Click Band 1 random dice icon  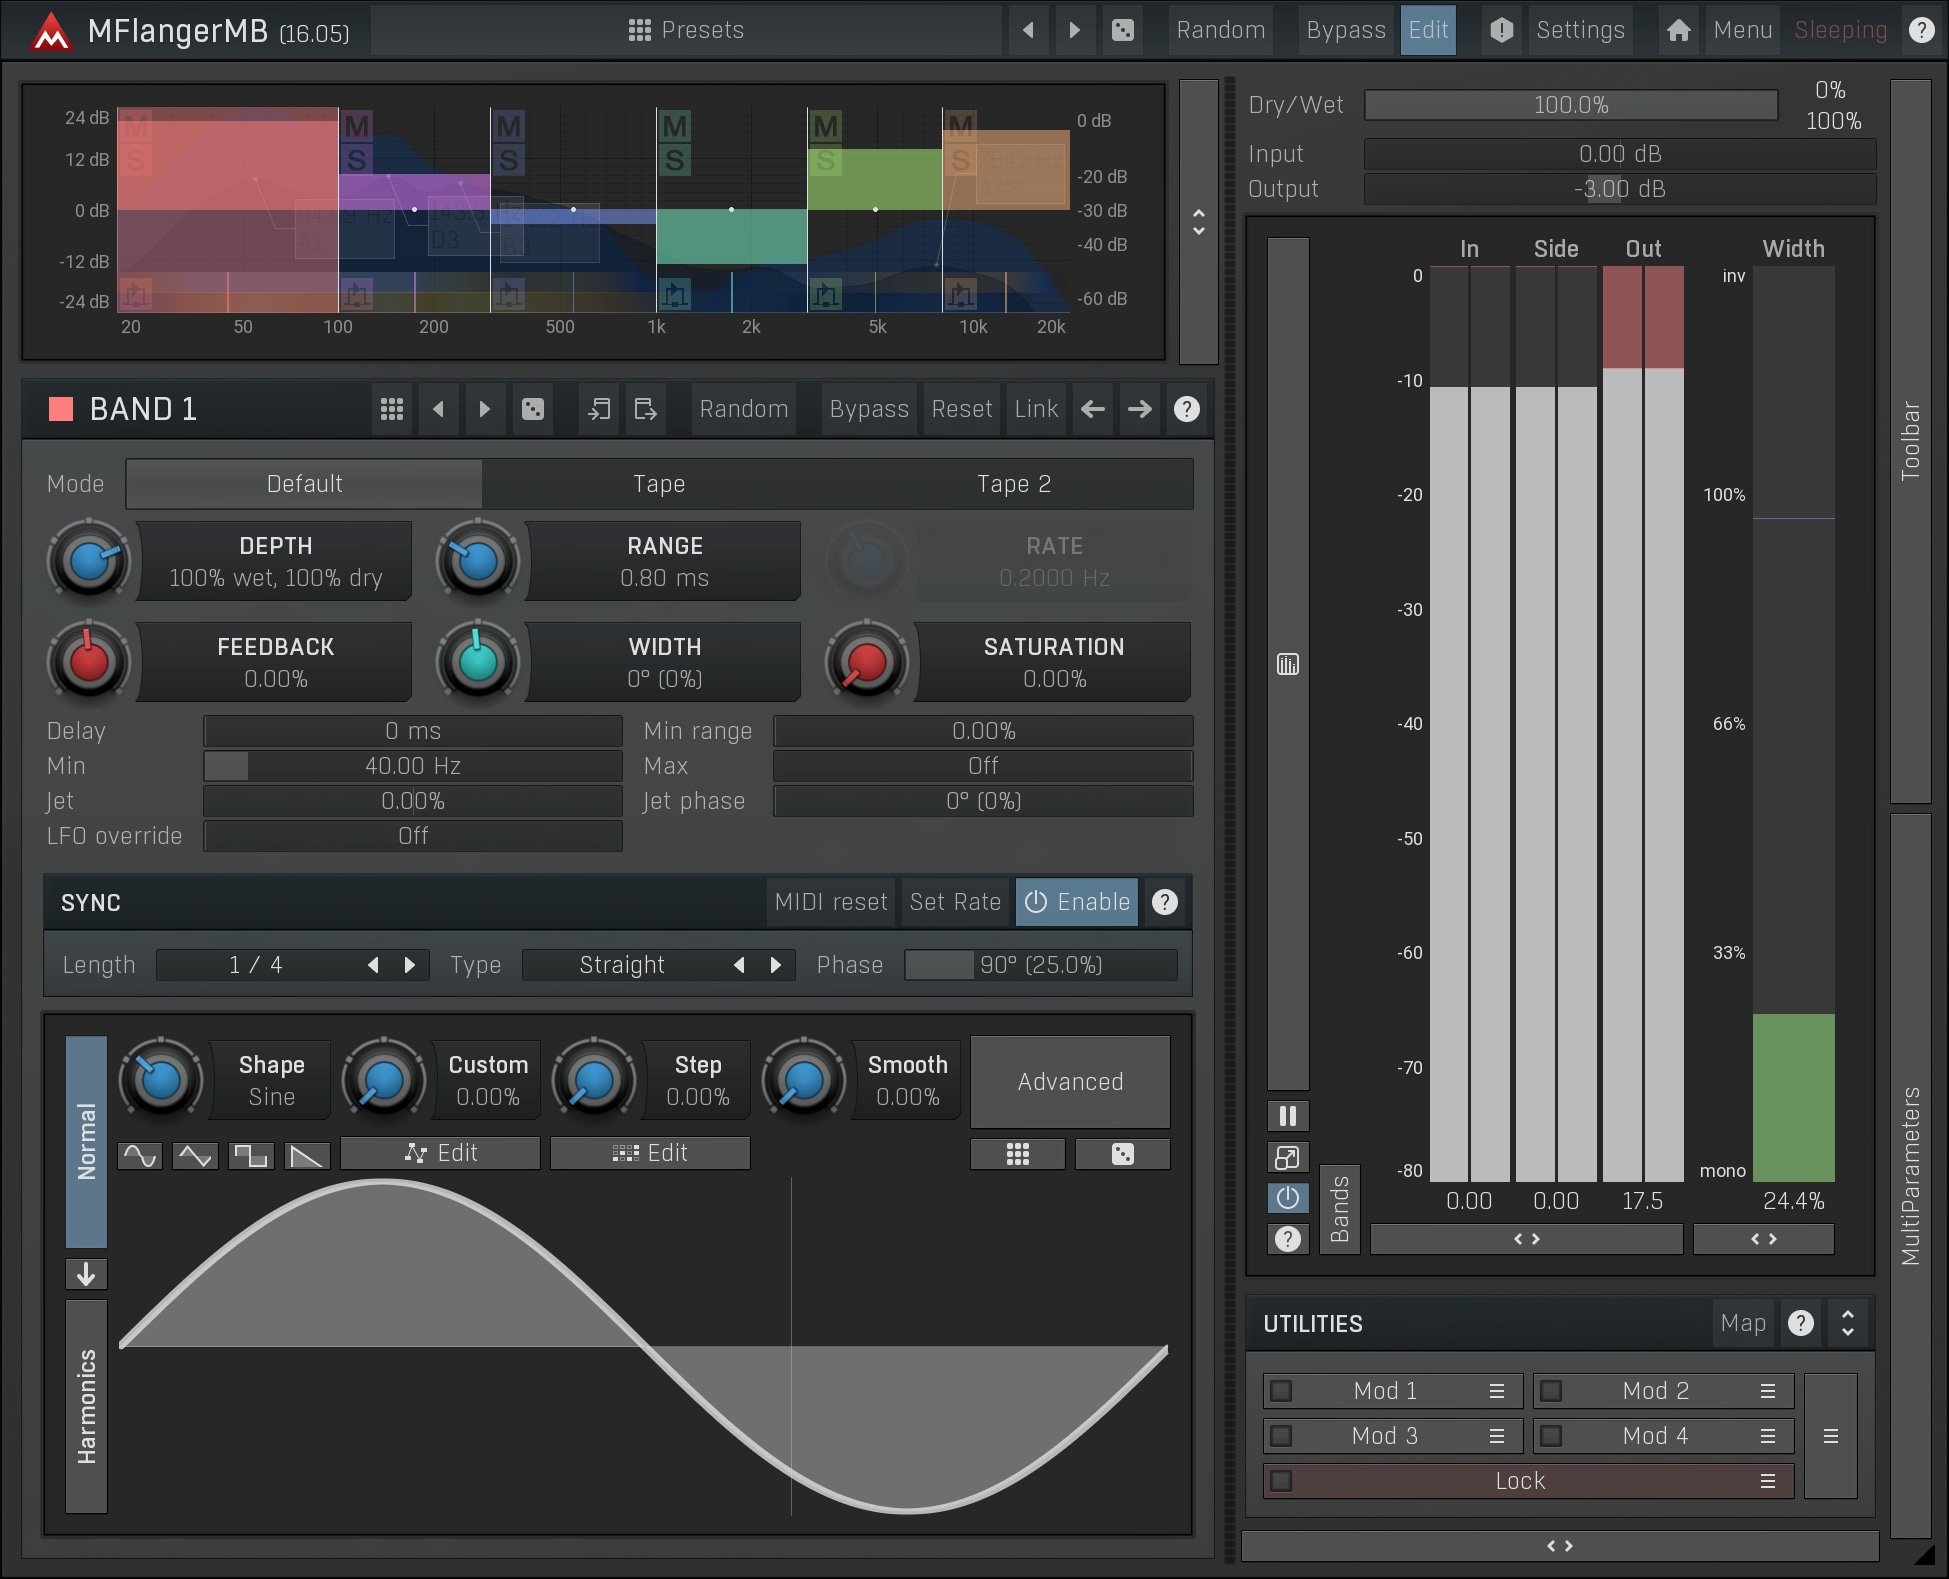[x=533, y=409]
